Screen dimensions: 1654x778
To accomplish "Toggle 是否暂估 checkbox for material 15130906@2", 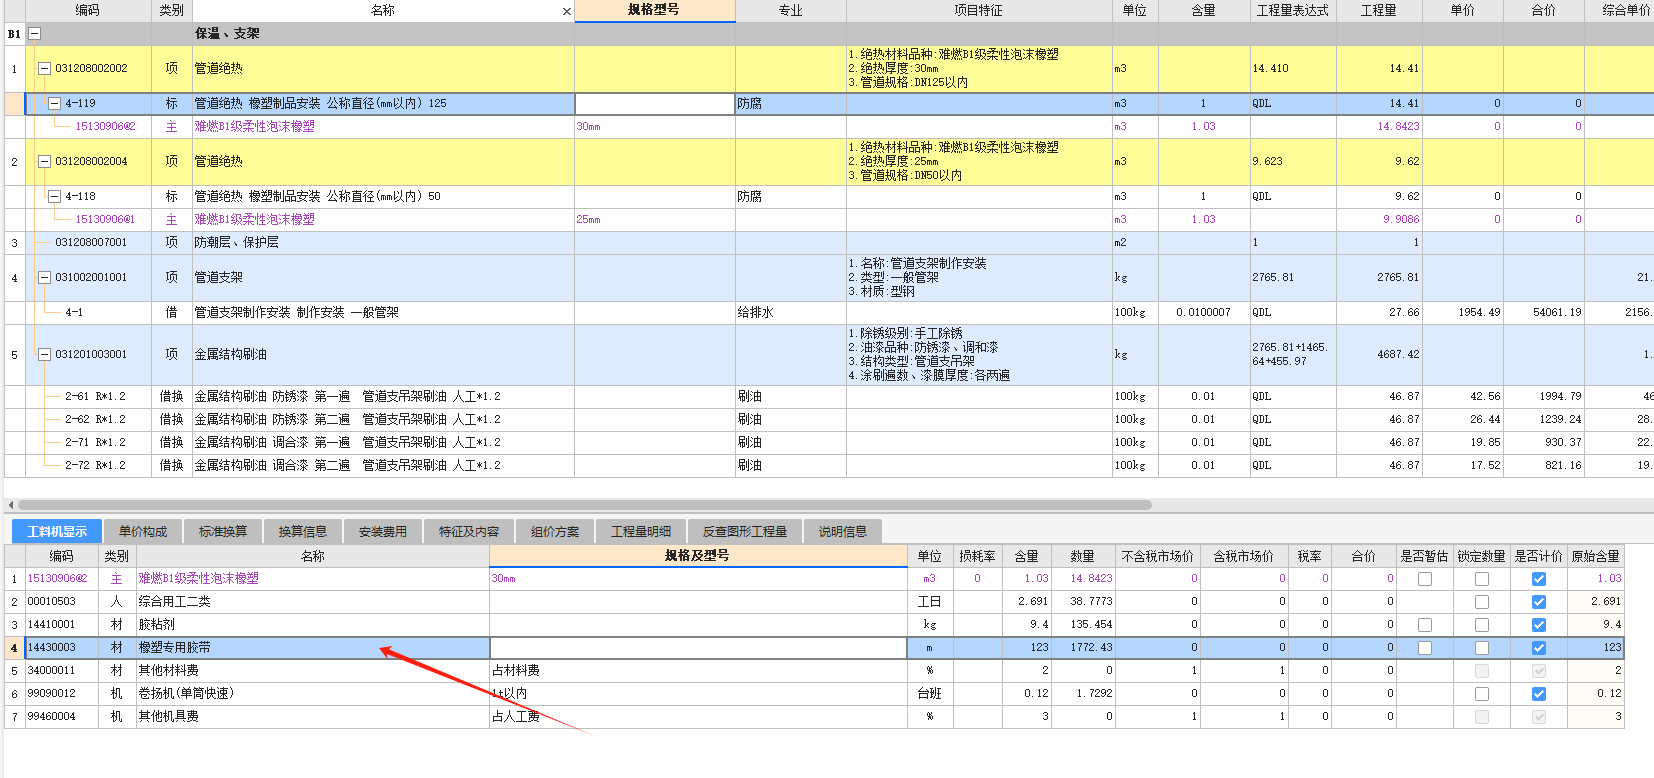I will [x=1425, y=579].
